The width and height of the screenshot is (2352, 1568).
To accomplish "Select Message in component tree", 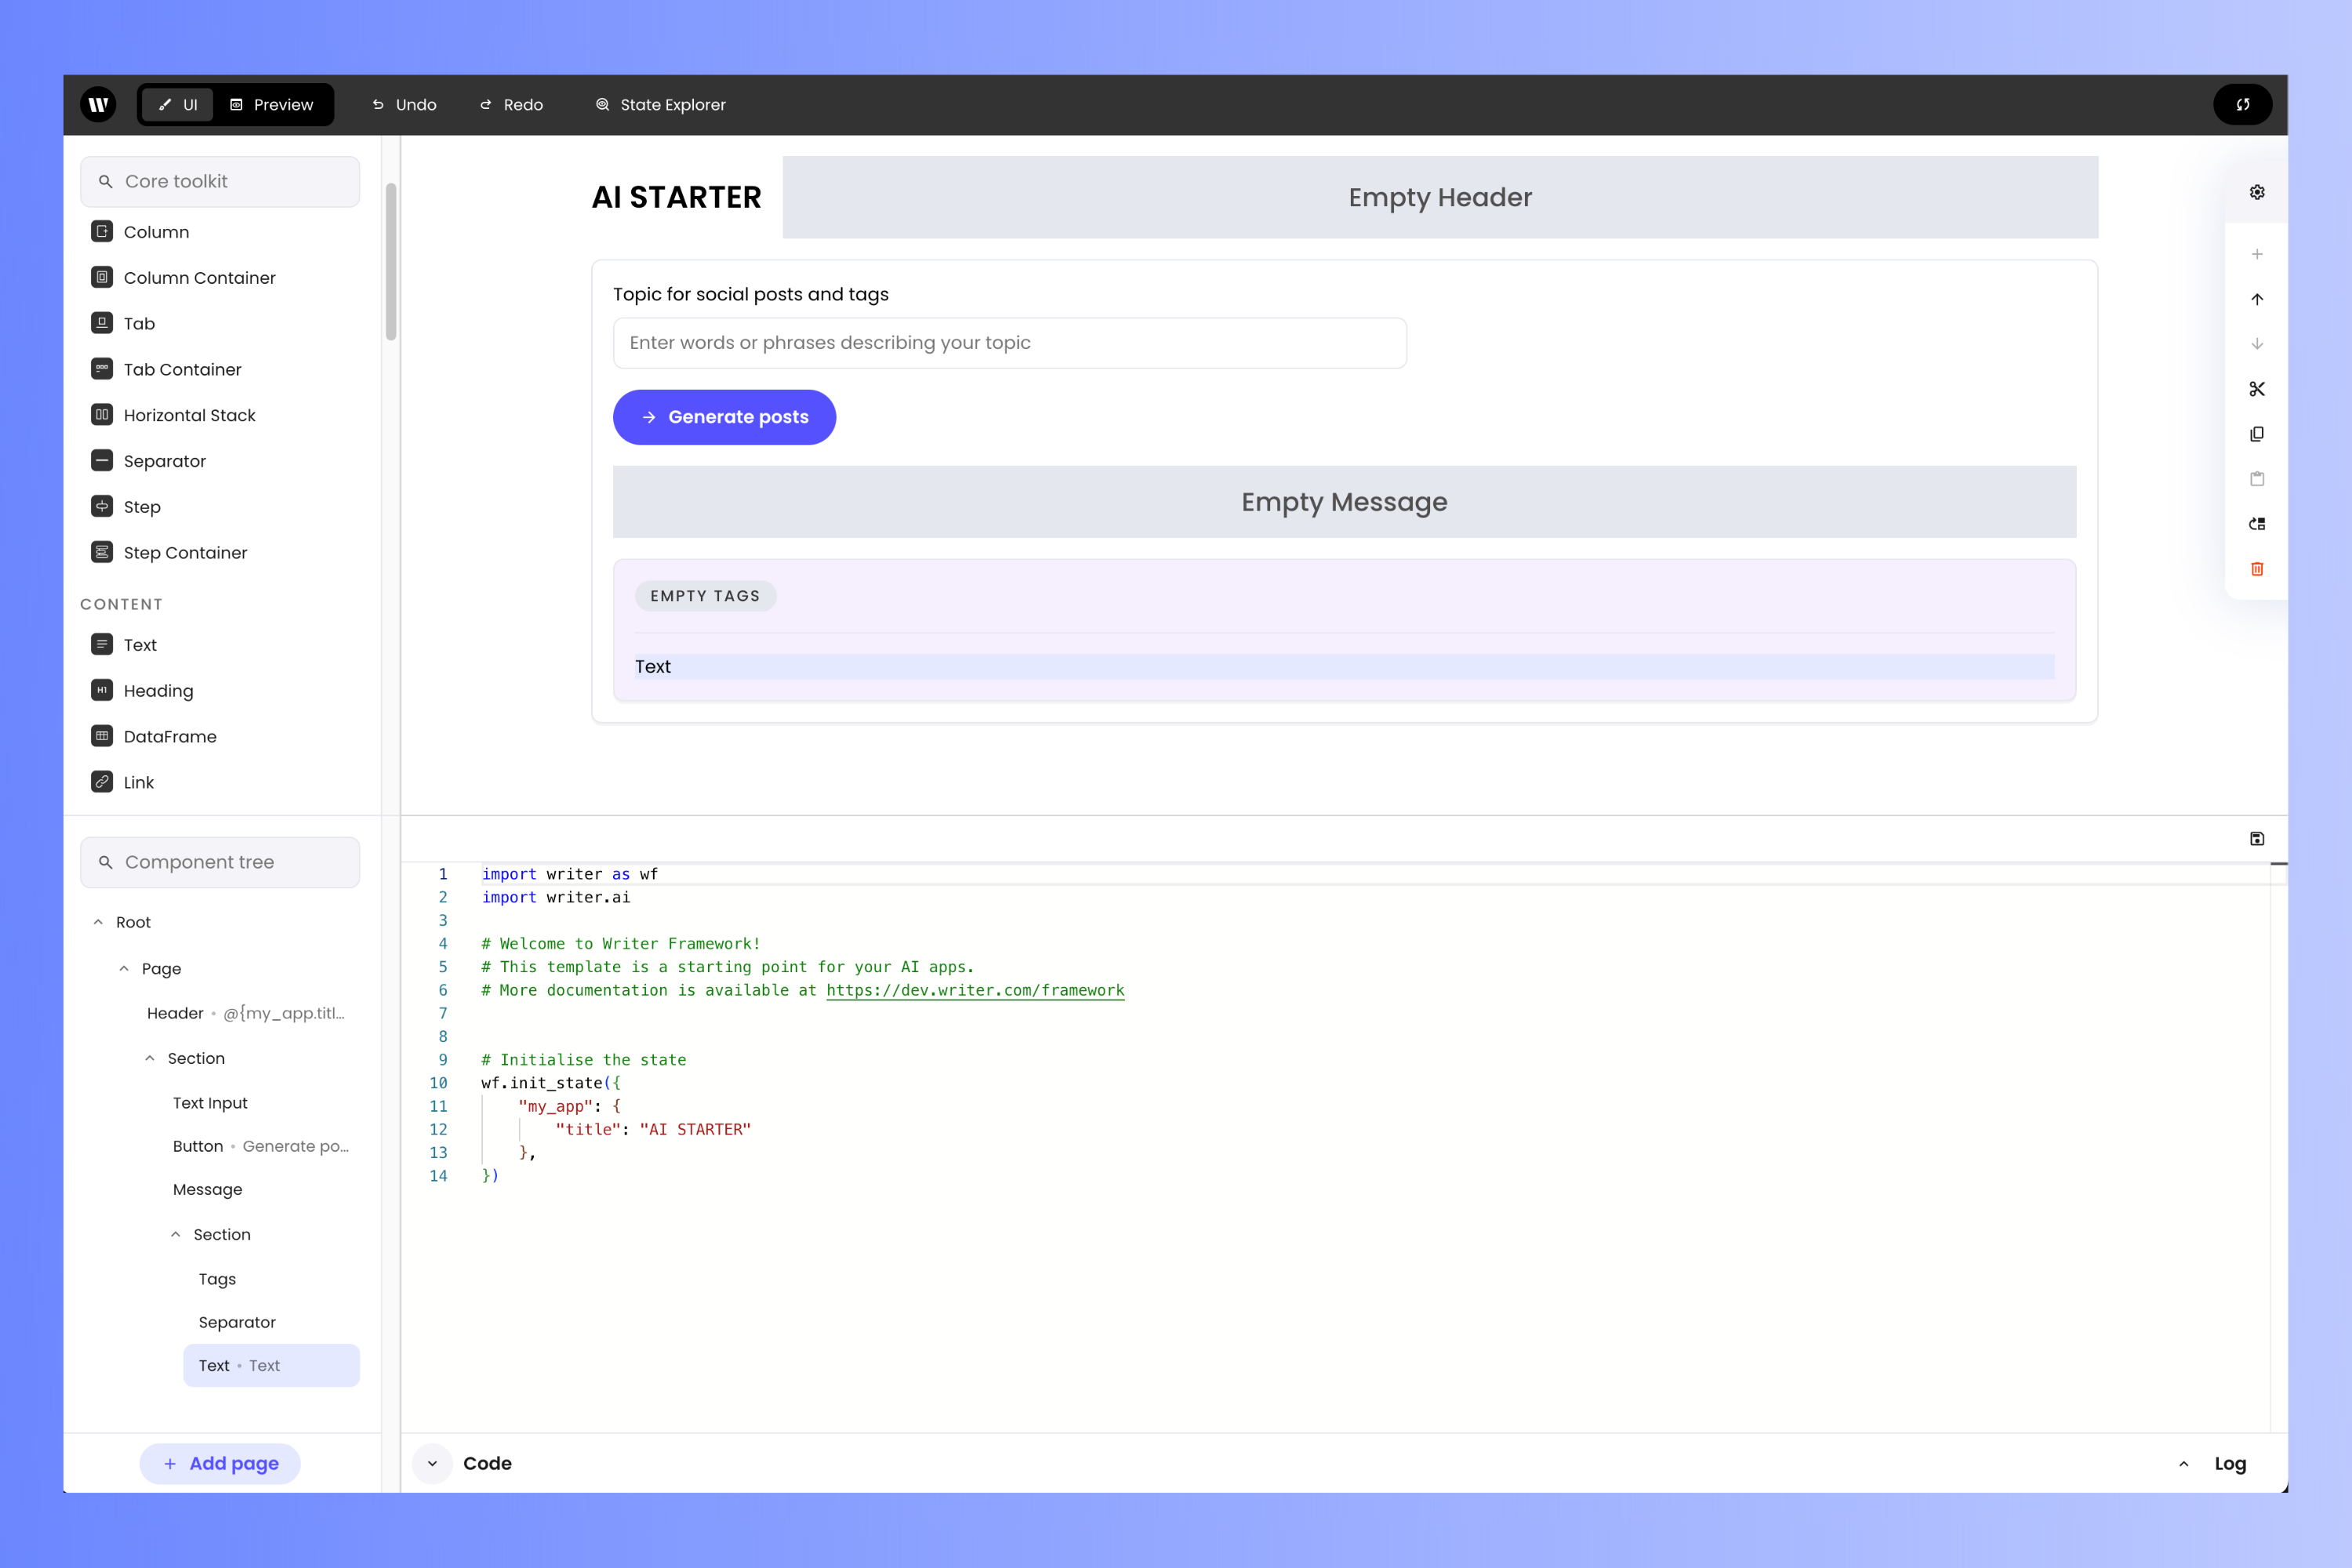I will click(x=207, y=1189).
